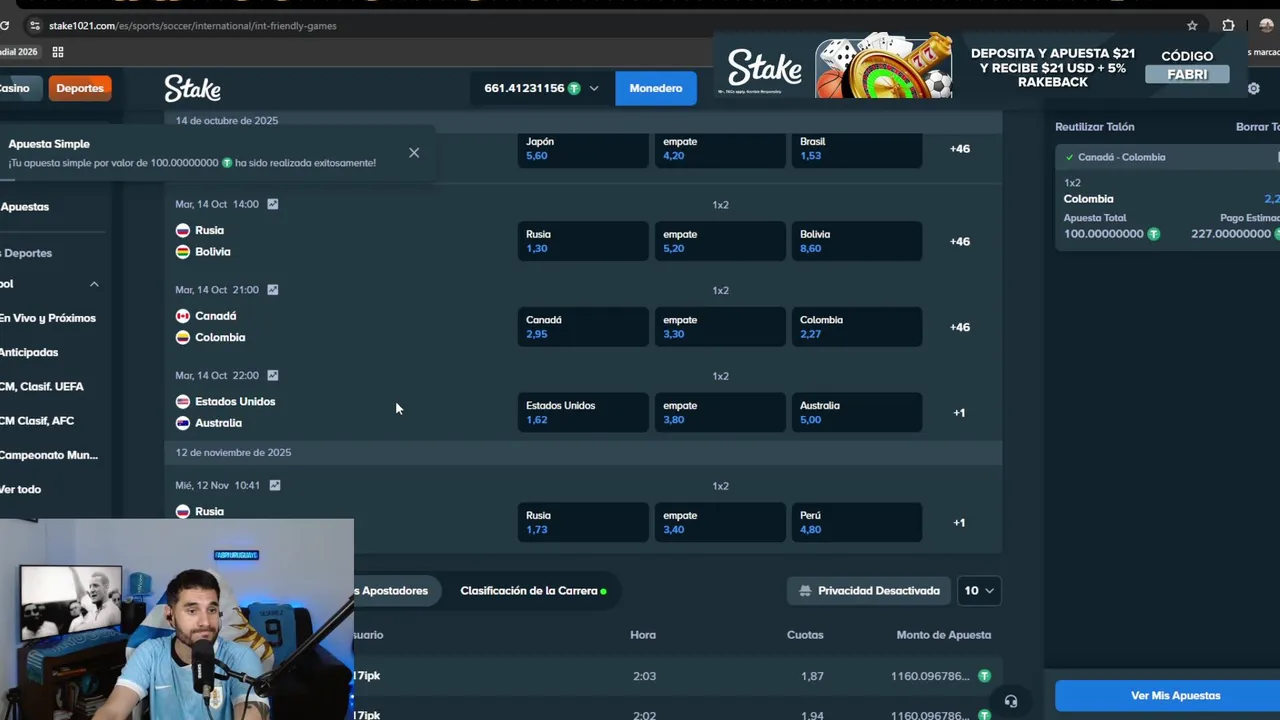
Task: Click currency icon beside 1160.096786 at 2:03
Action: (984, 676)
